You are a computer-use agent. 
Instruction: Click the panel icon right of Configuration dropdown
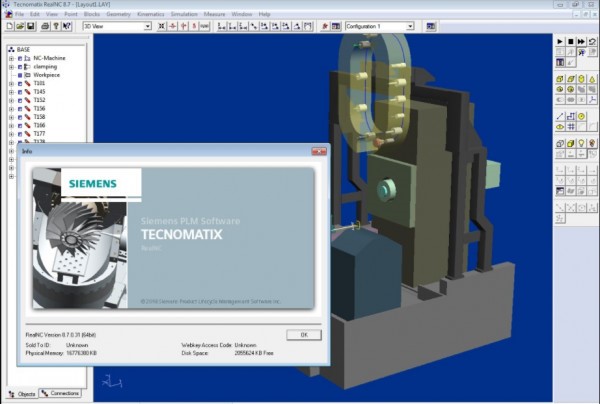pos(431,26)
